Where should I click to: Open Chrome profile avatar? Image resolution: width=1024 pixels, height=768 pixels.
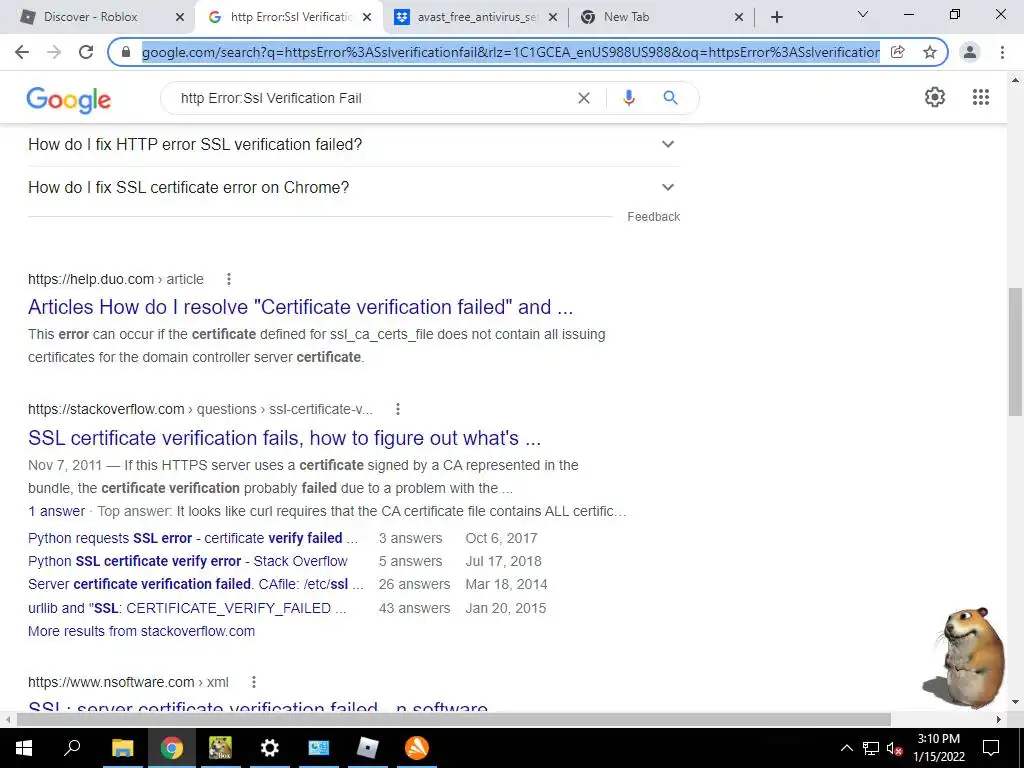click(x=970, y=52)
